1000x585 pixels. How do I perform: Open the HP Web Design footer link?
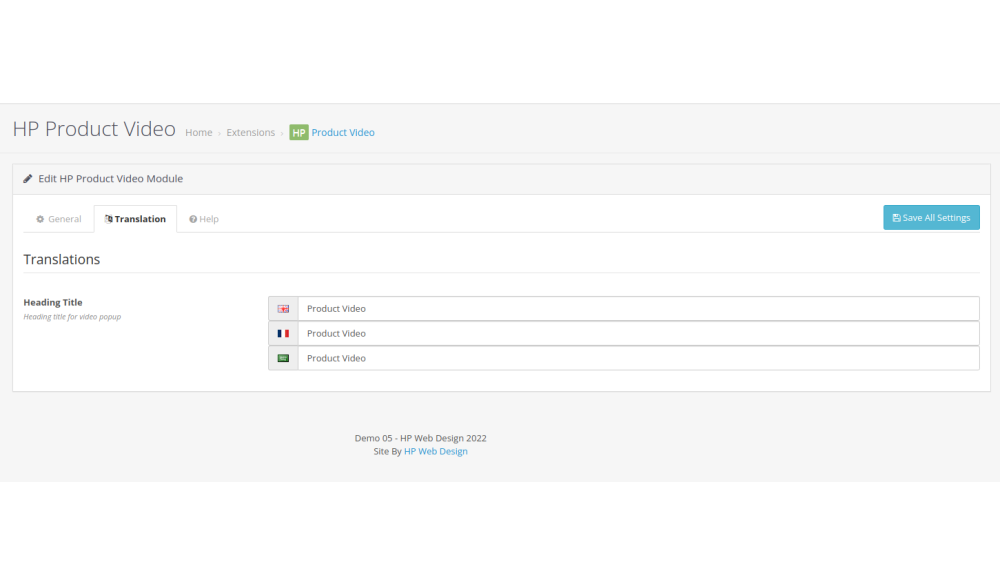(x=435, y=452)
